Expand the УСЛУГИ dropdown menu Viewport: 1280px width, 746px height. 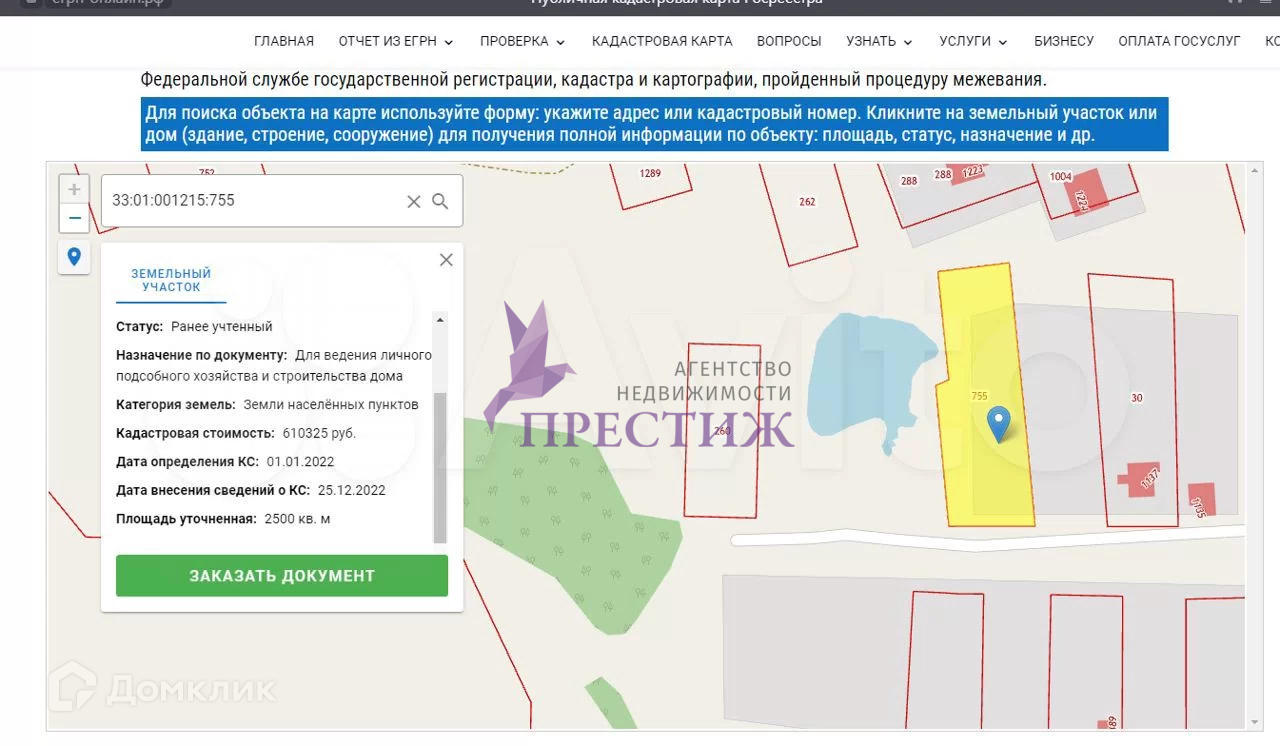coord(974,41)
